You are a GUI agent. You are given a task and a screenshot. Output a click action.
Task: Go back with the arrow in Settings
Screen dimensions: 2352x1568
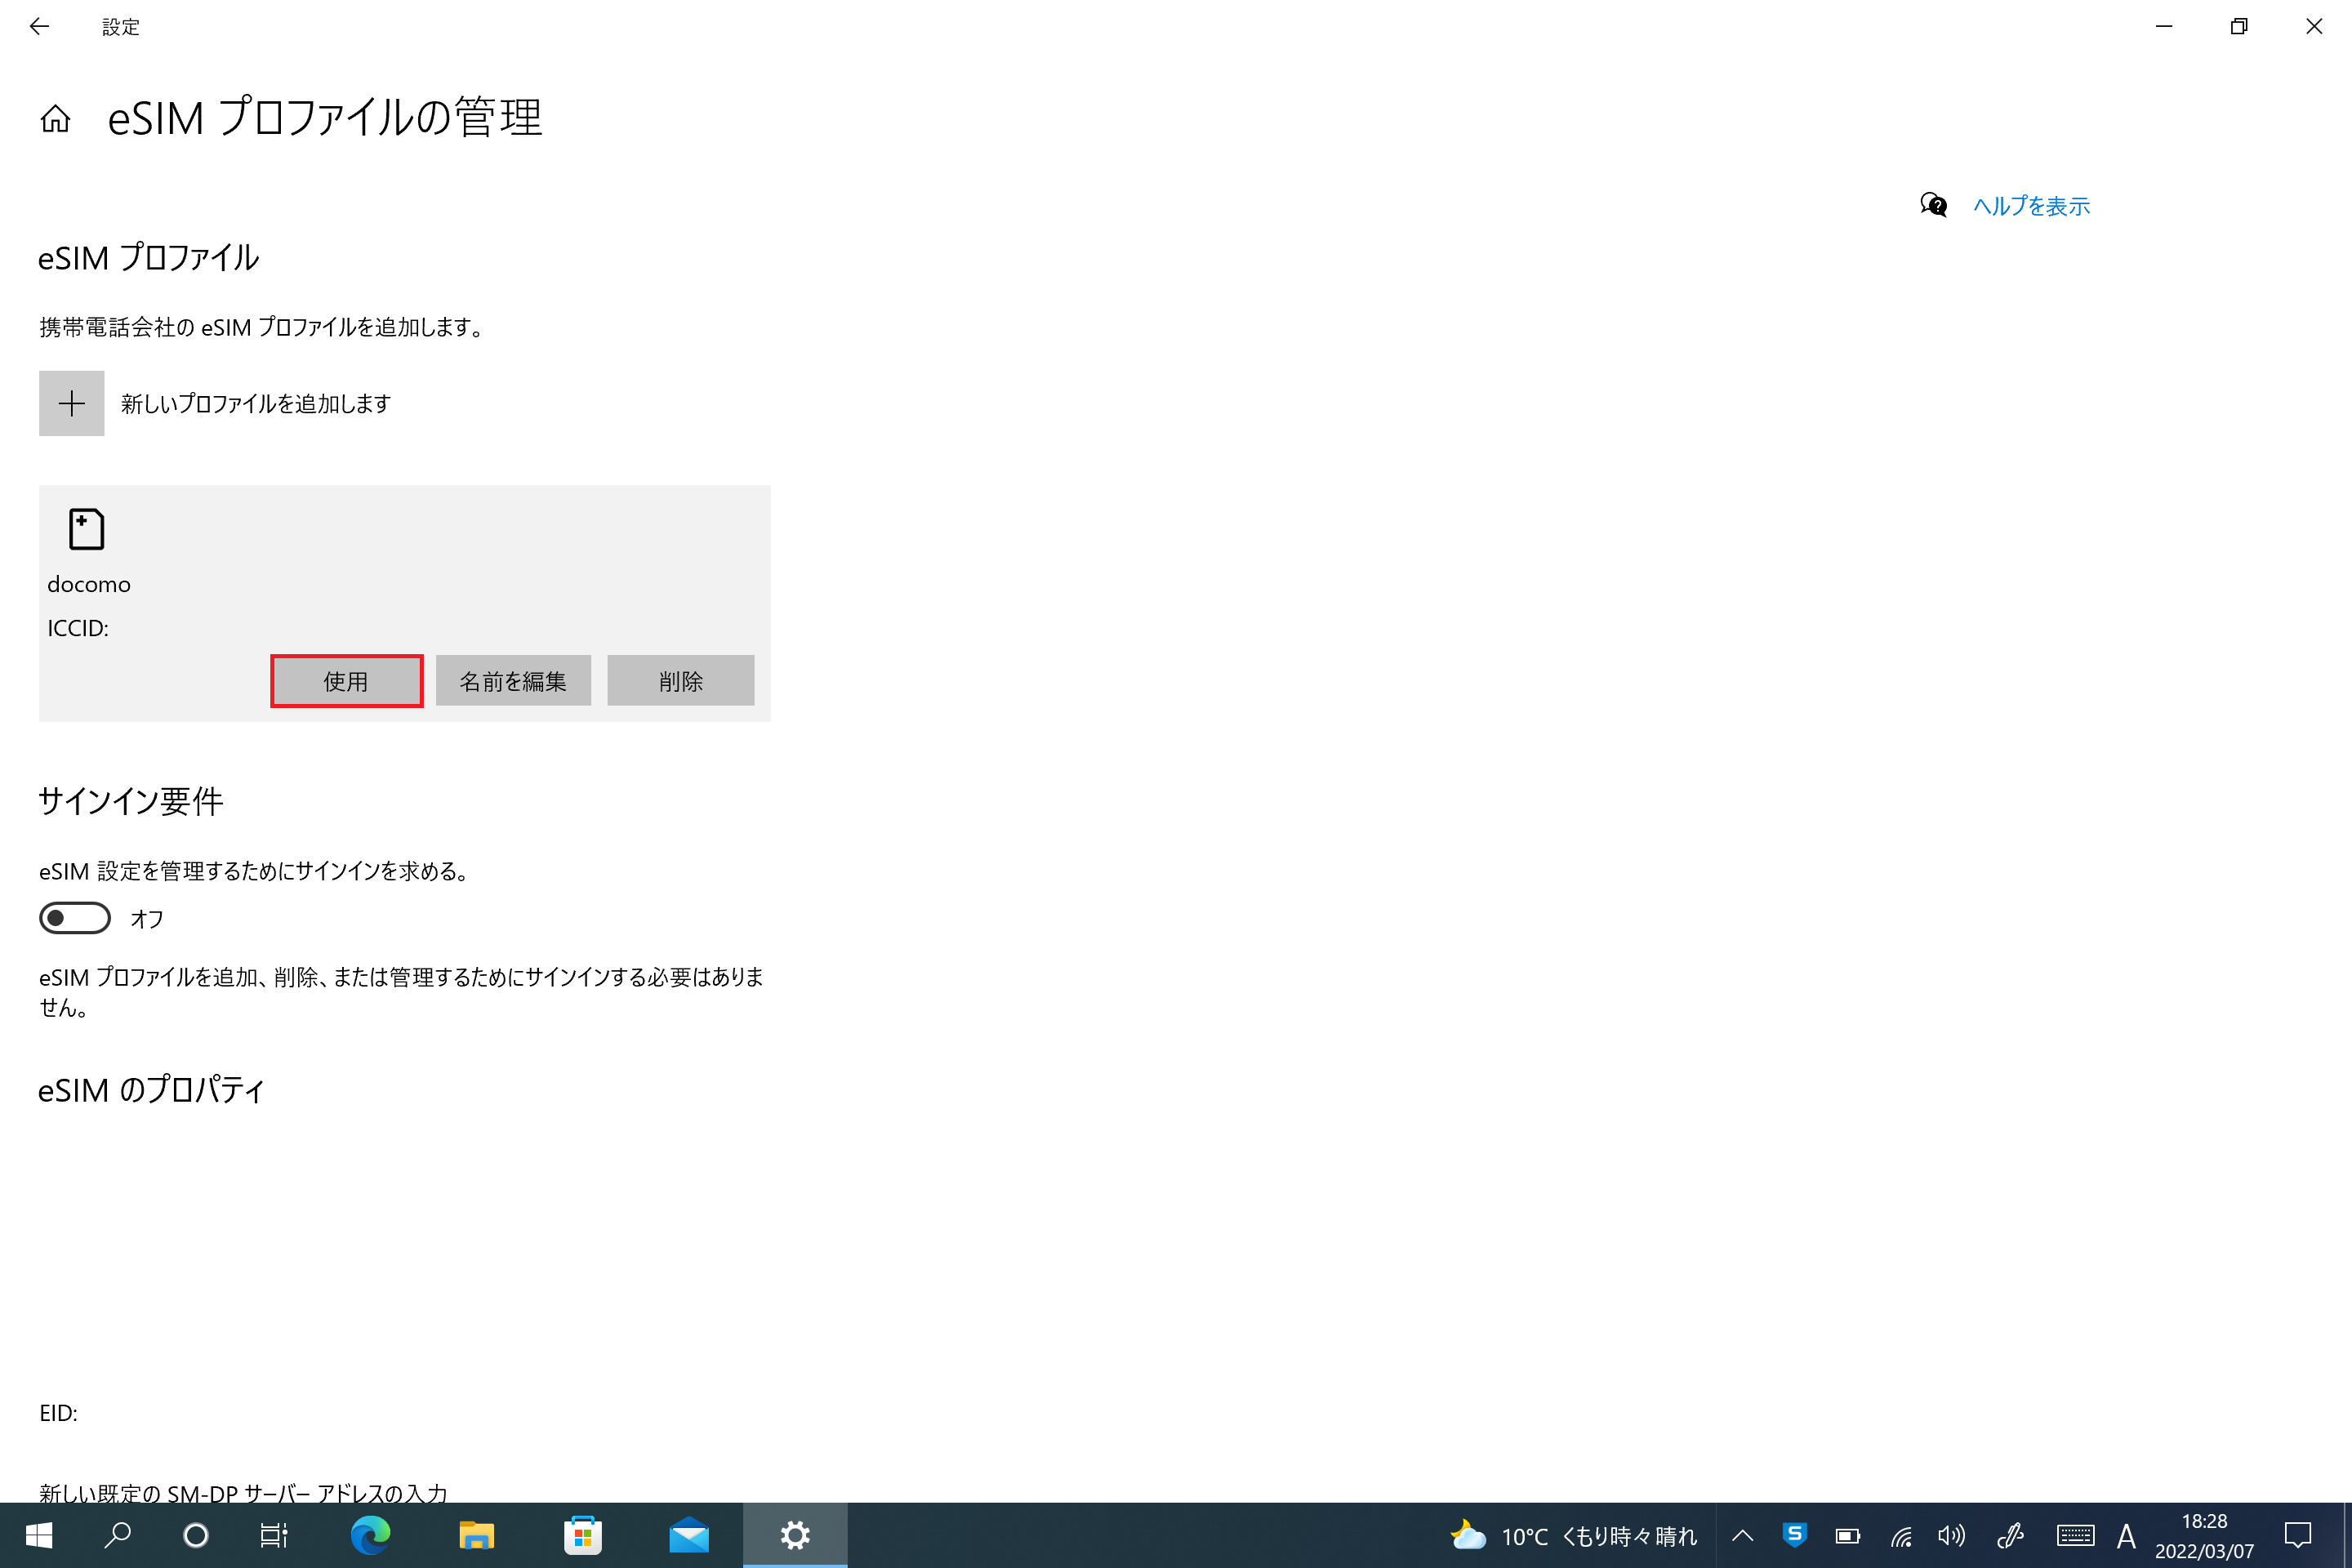point(39,27)
